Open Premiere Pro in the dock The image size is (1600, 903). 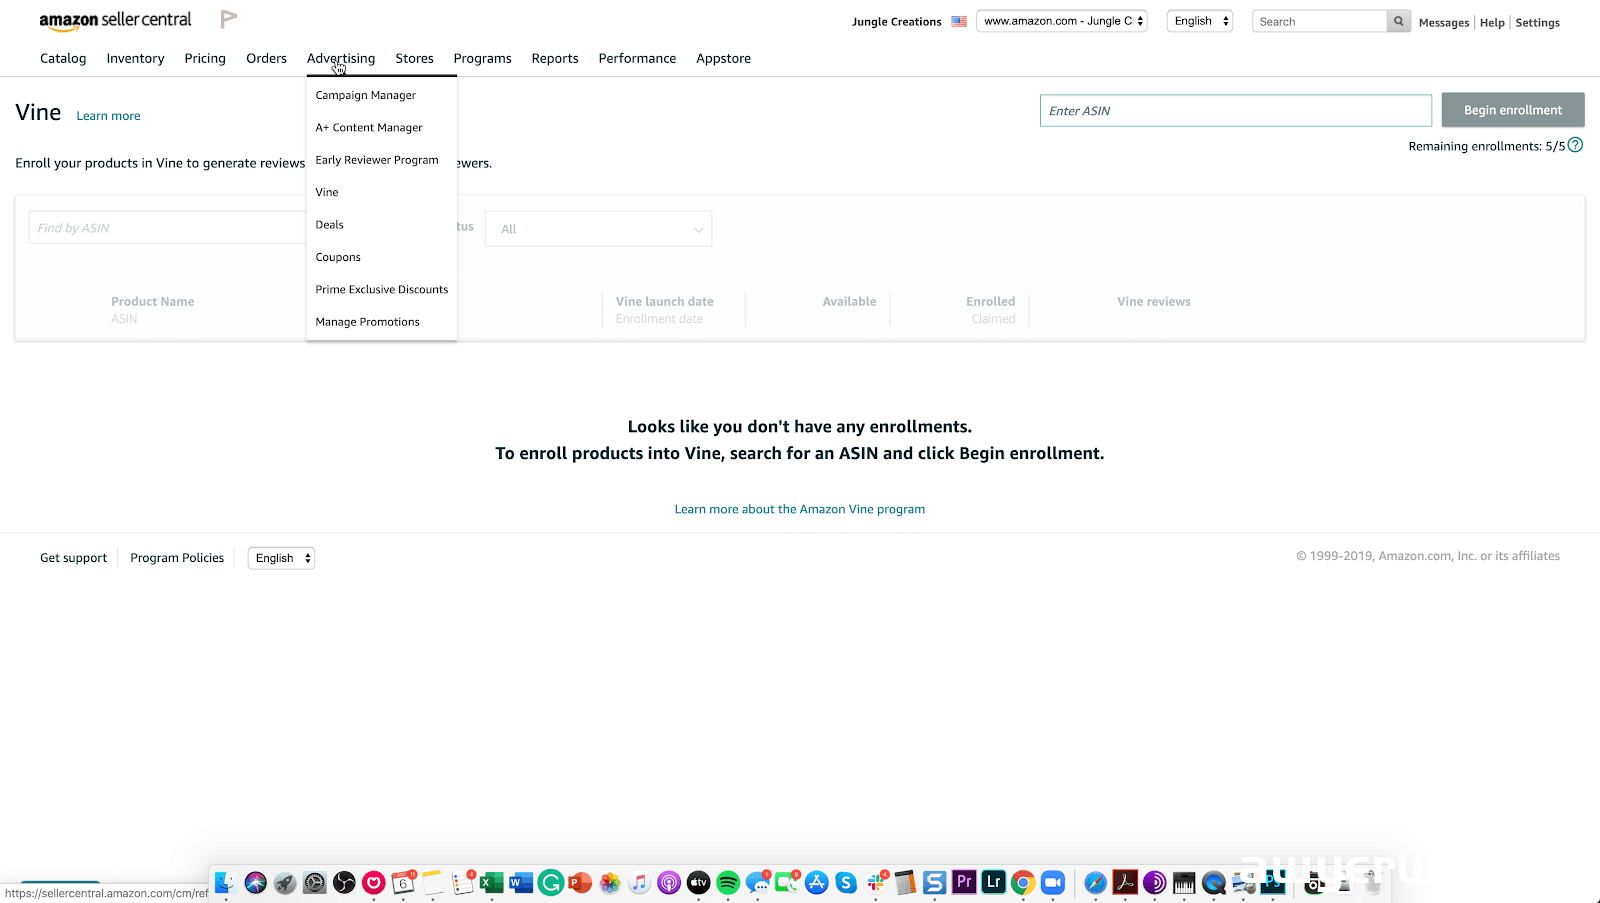pyautogui.click(x=964, y=882)
